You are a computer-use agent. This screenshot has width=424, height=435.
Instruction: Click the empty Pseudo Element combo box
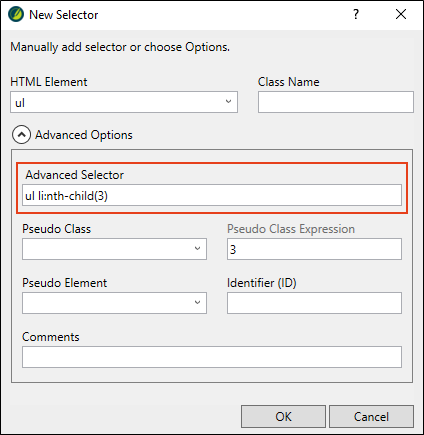pos(114,303)
